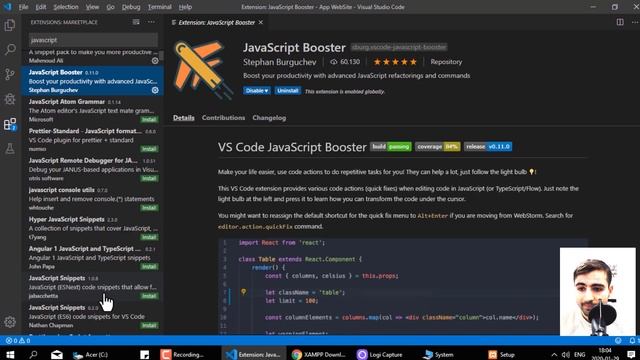Open the Search view in activity bar
640x360 pixels.
tap(10, 50)
